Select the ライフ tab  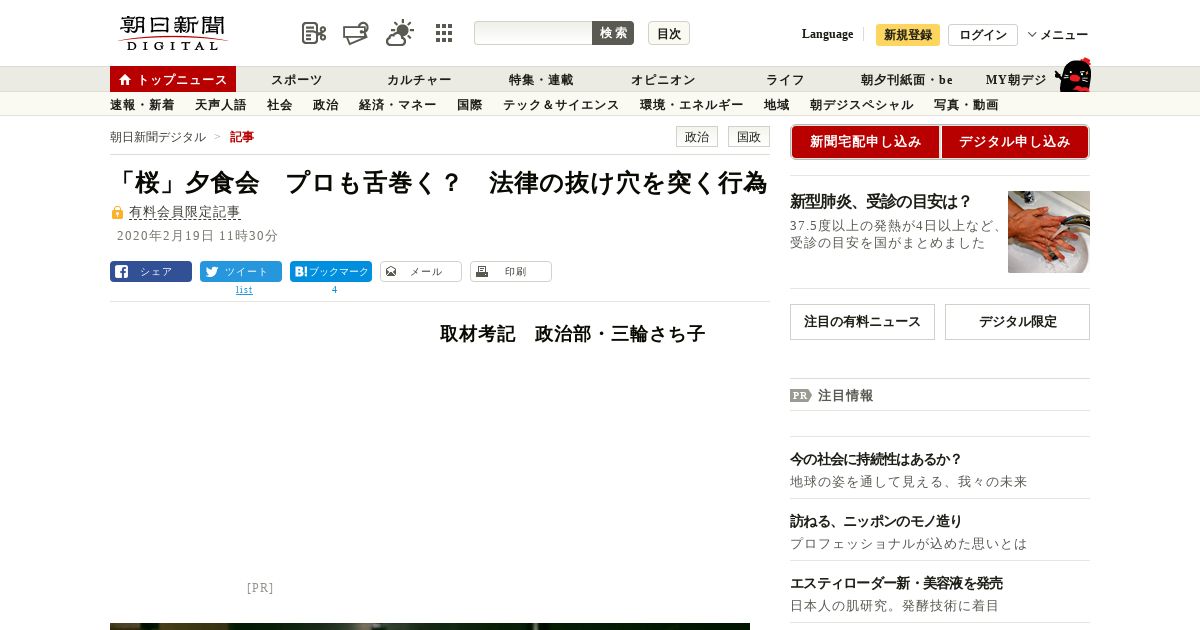(785, 80)
